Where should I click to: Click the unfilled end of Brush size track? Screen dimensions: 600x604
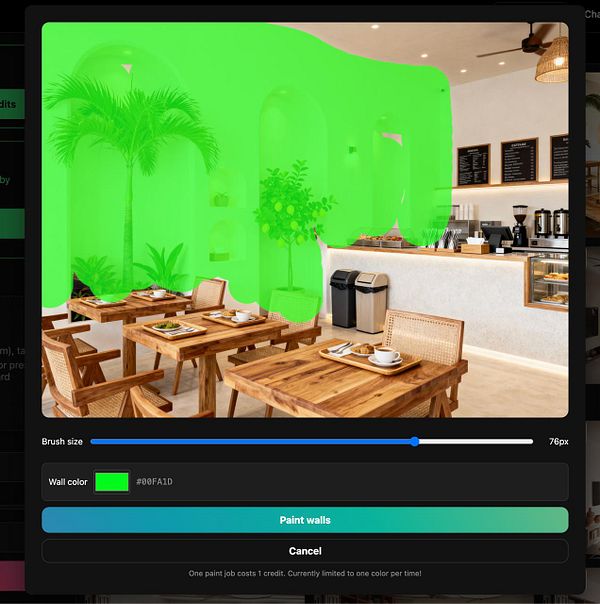point(476,441)
